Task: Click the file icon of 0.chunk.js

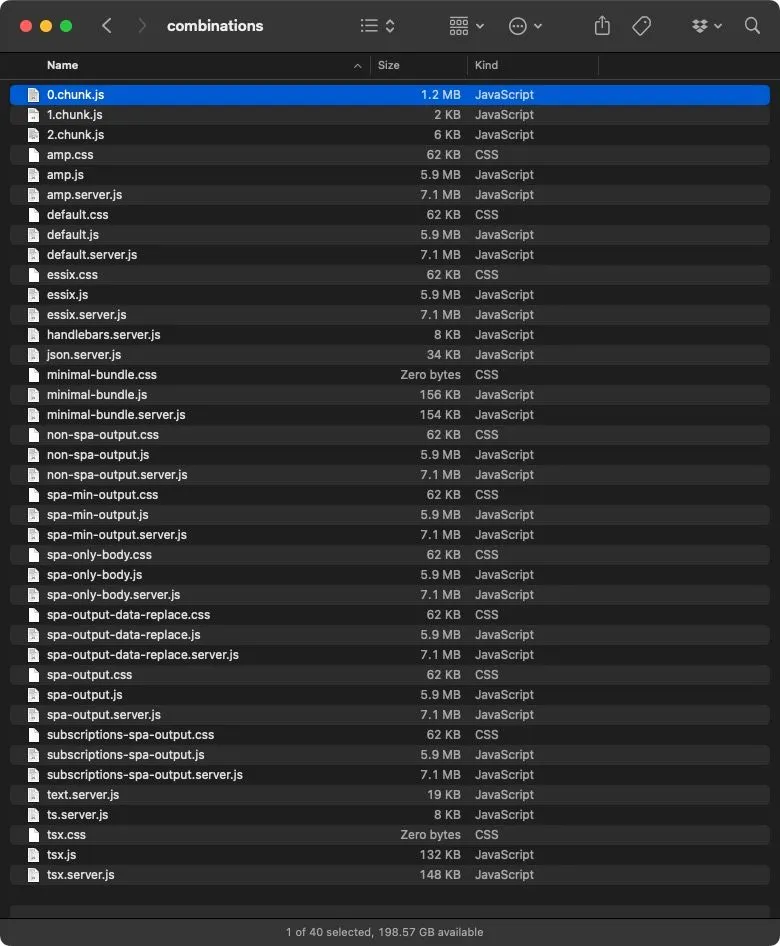Action: (x=34, y=95)
